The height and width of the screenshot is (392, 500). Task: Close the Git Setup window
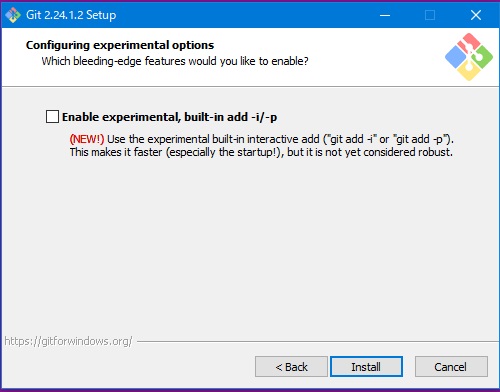[476, 15]
